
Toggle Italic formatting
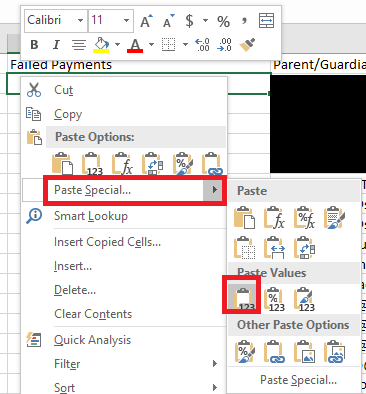pyautogui.click(x=56, y=44)
